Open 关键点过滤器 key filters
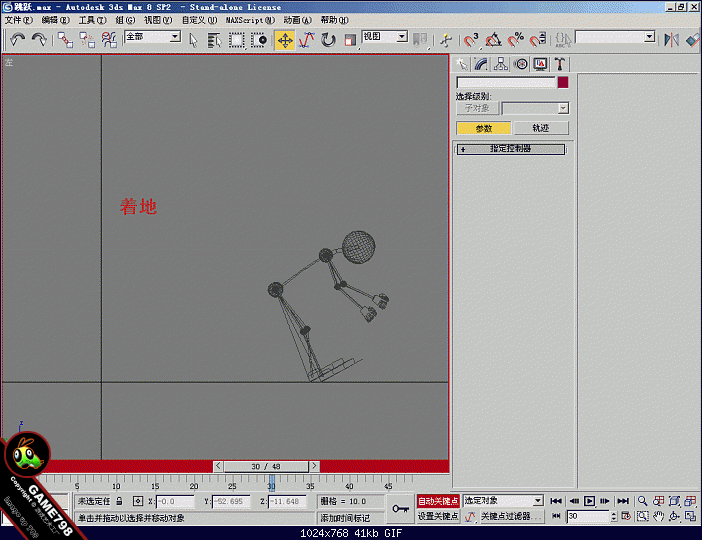The image size is (702, 540). pyautogui.click(x=511, y=516)
